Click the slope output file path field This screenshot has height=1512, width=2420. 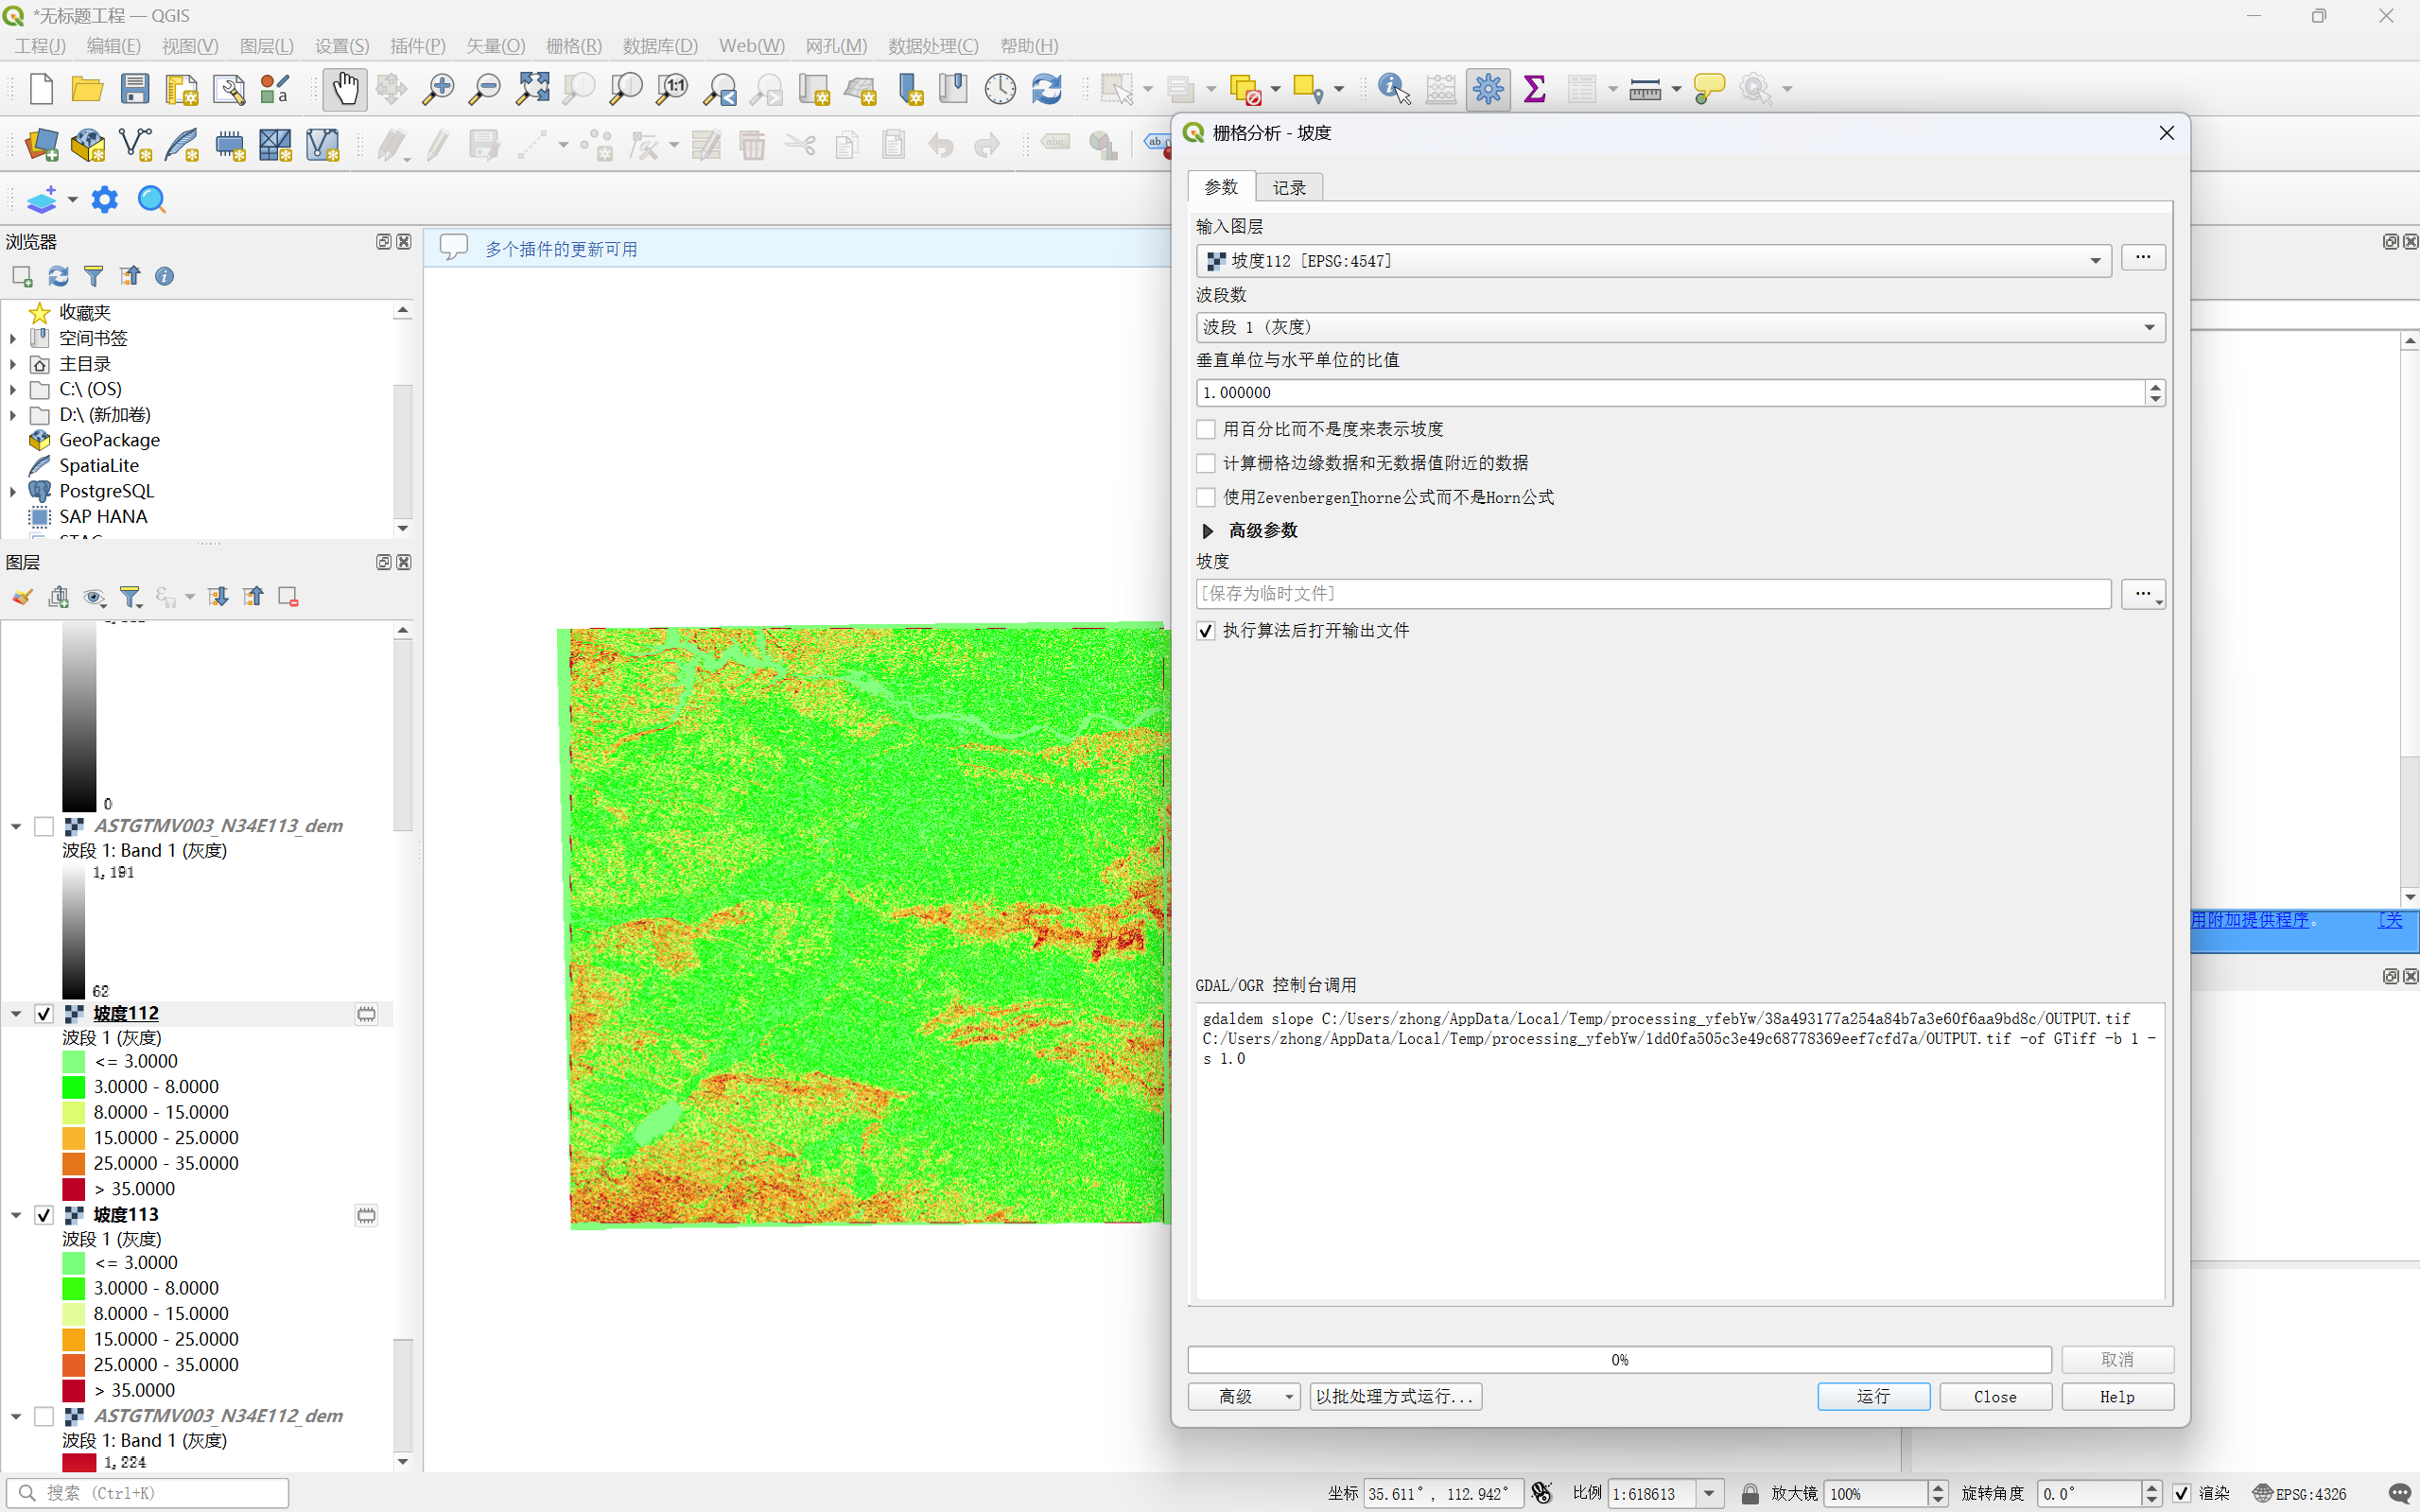(1653, 594)
